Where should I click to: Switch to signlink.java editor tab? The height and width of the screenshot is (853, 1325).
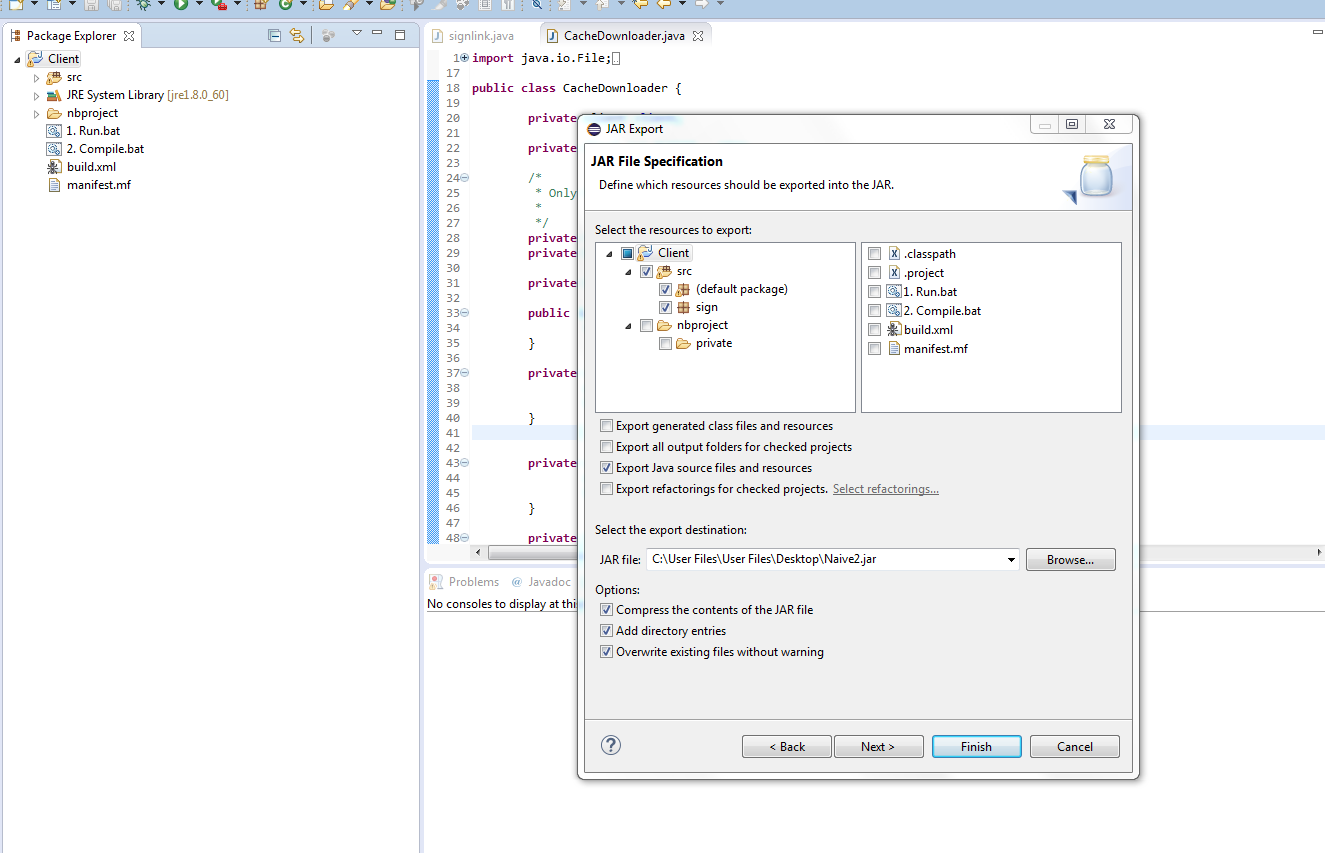(x=473, y=36)
